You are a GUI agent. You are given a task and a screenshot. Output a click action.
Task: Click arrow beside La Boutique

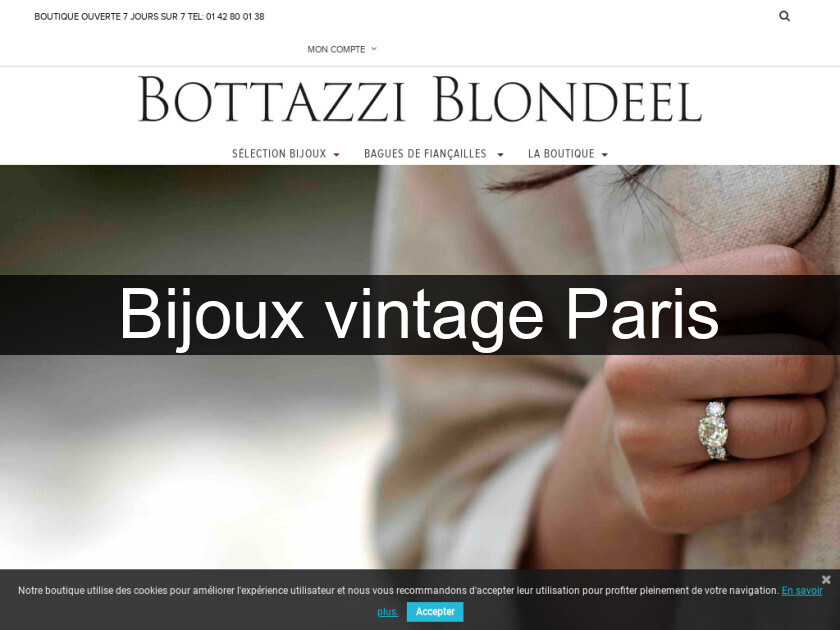coord(605,155)
